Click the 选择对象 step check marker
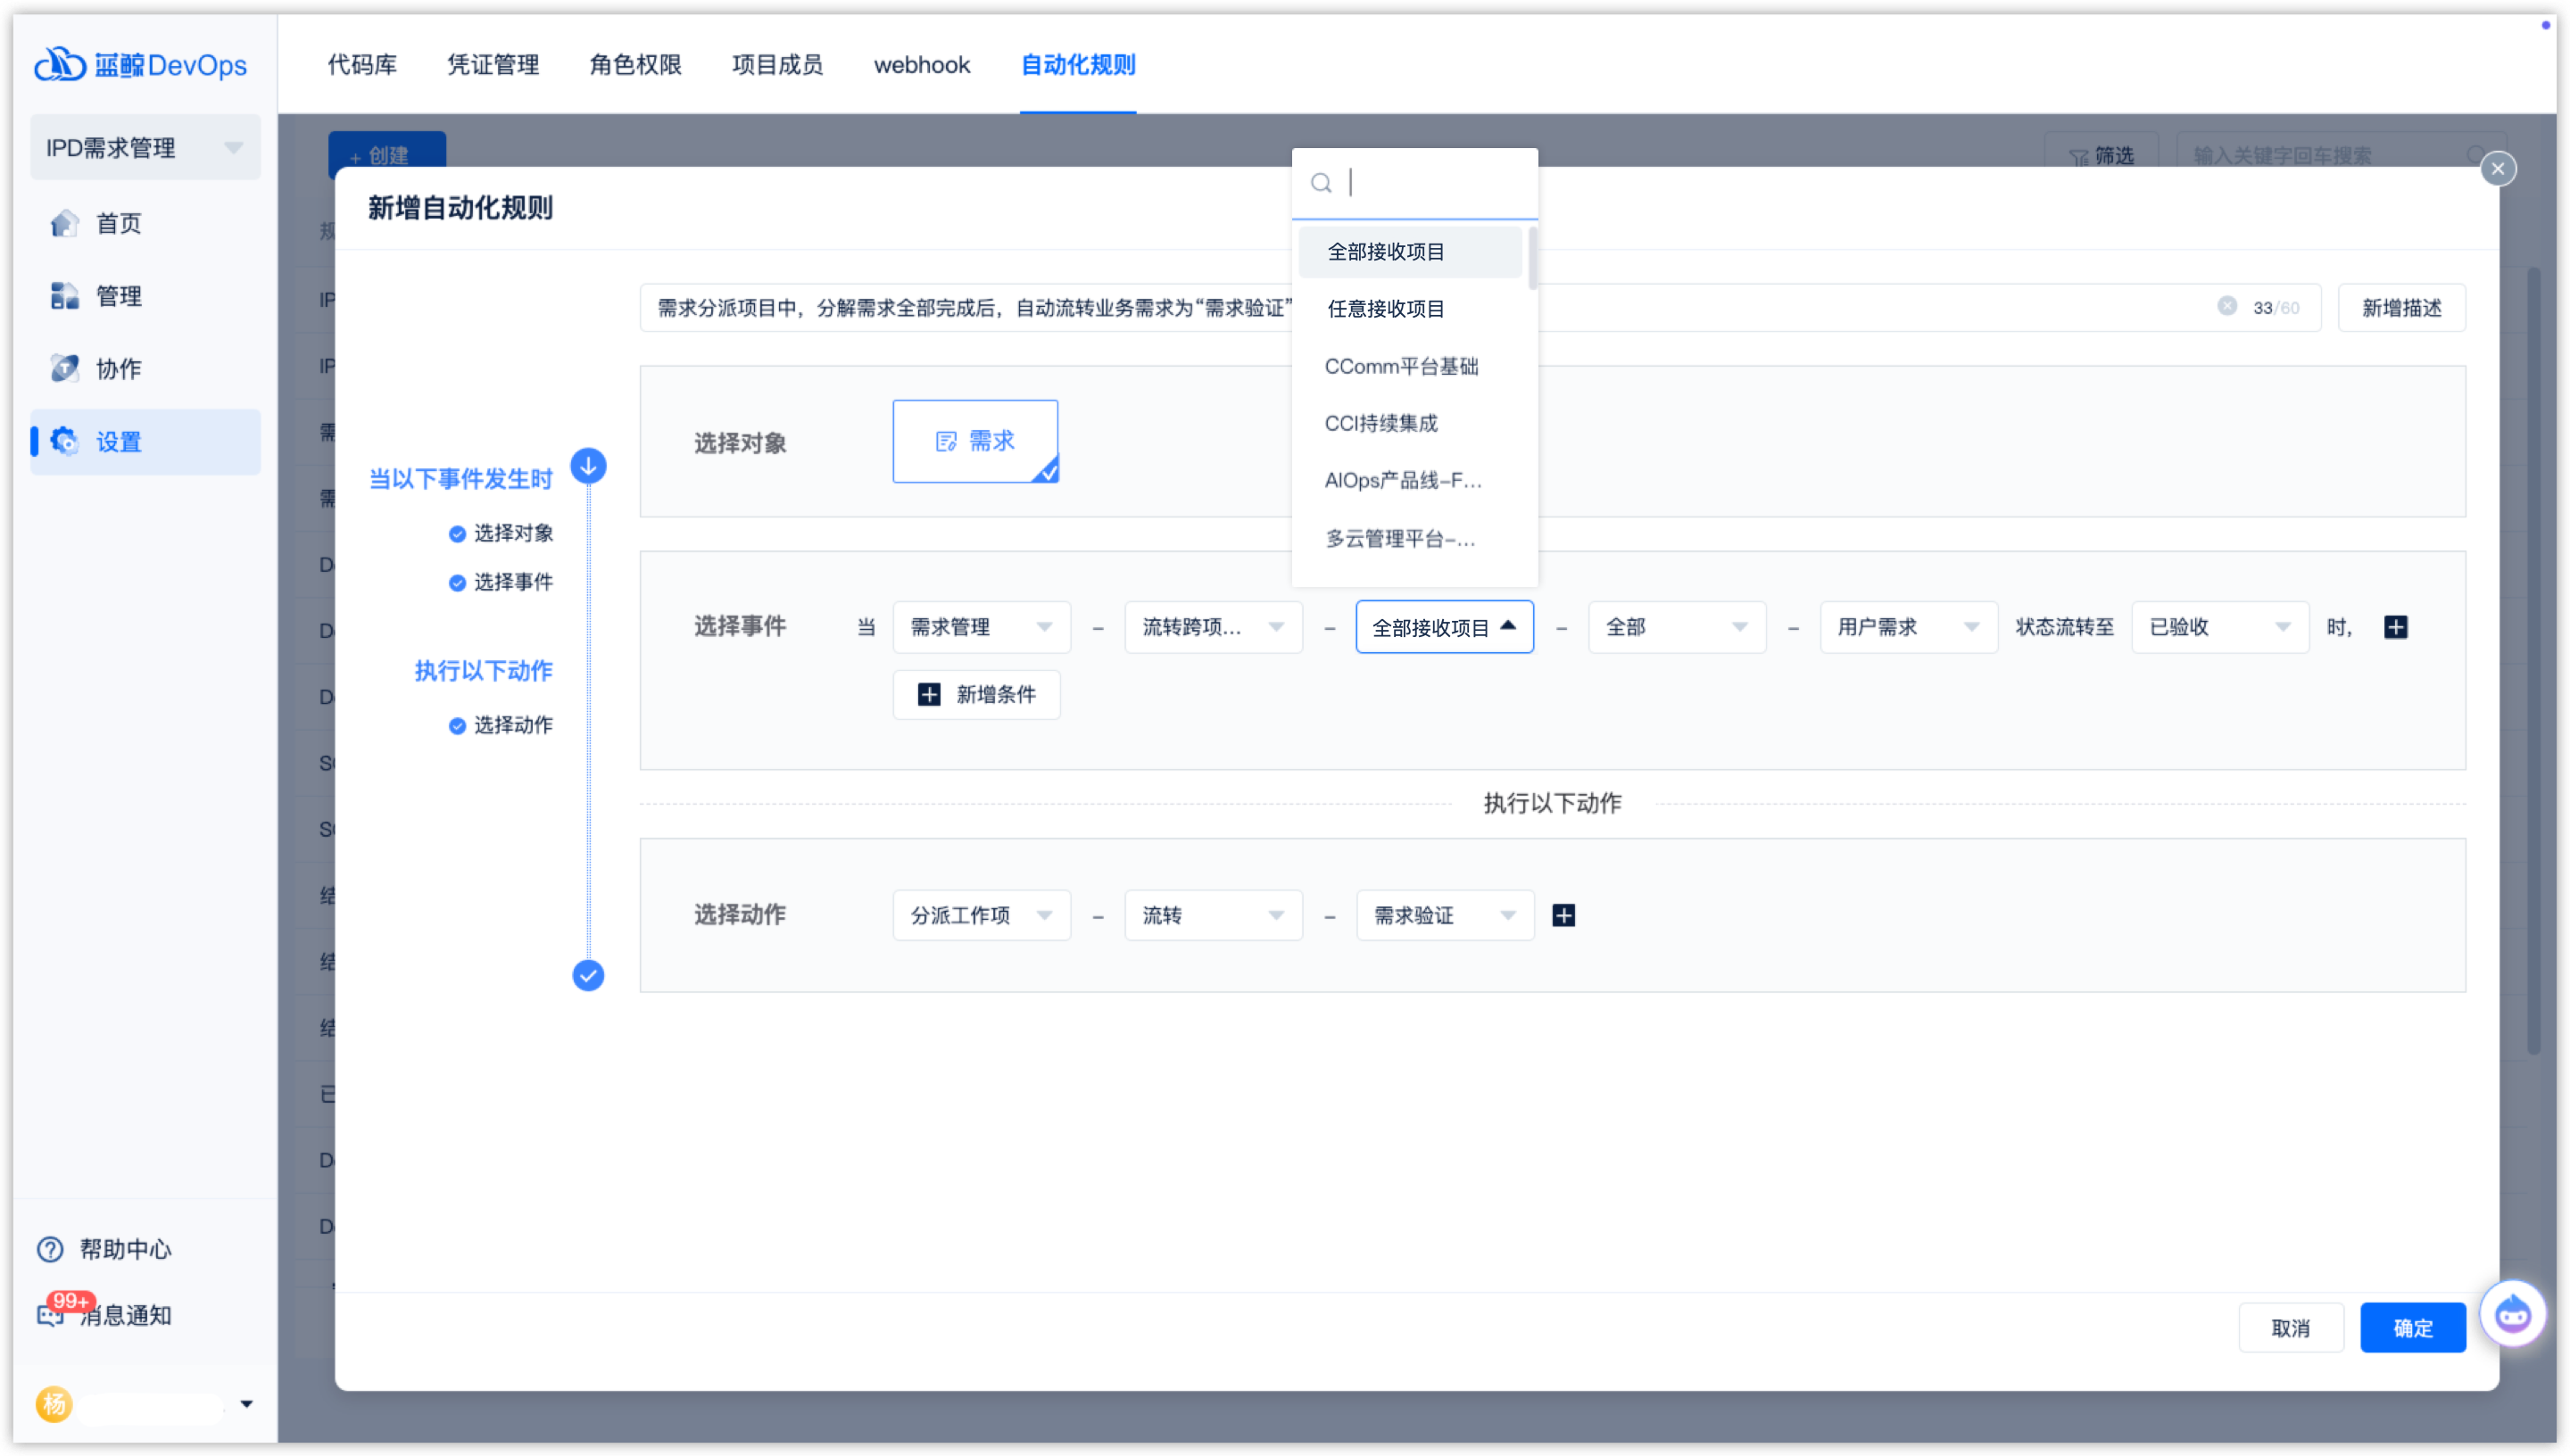This screenshot has width=2570, height=1456. (457, 534)
